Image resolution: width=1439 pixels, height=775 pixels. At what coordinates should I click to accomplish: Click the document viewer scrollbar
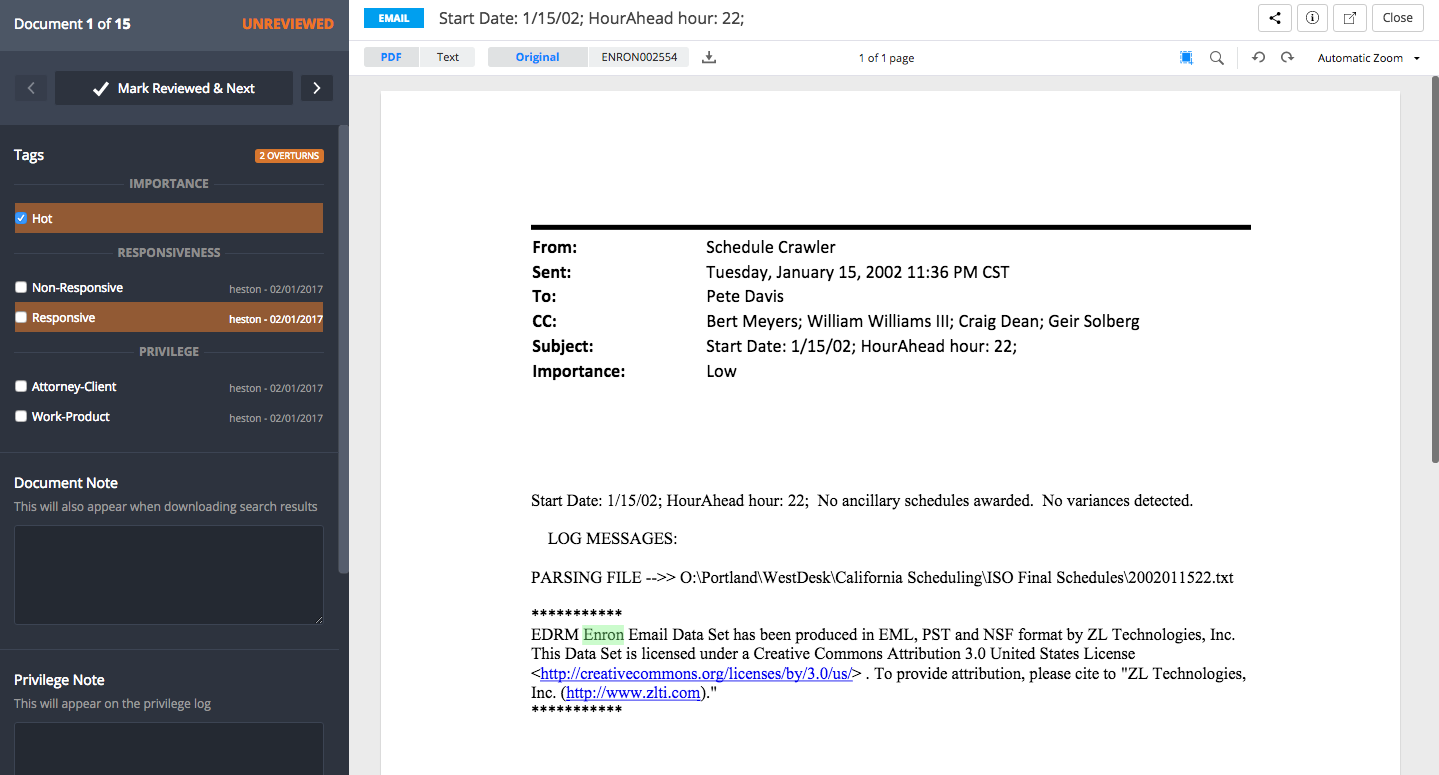click(1433, 270)
